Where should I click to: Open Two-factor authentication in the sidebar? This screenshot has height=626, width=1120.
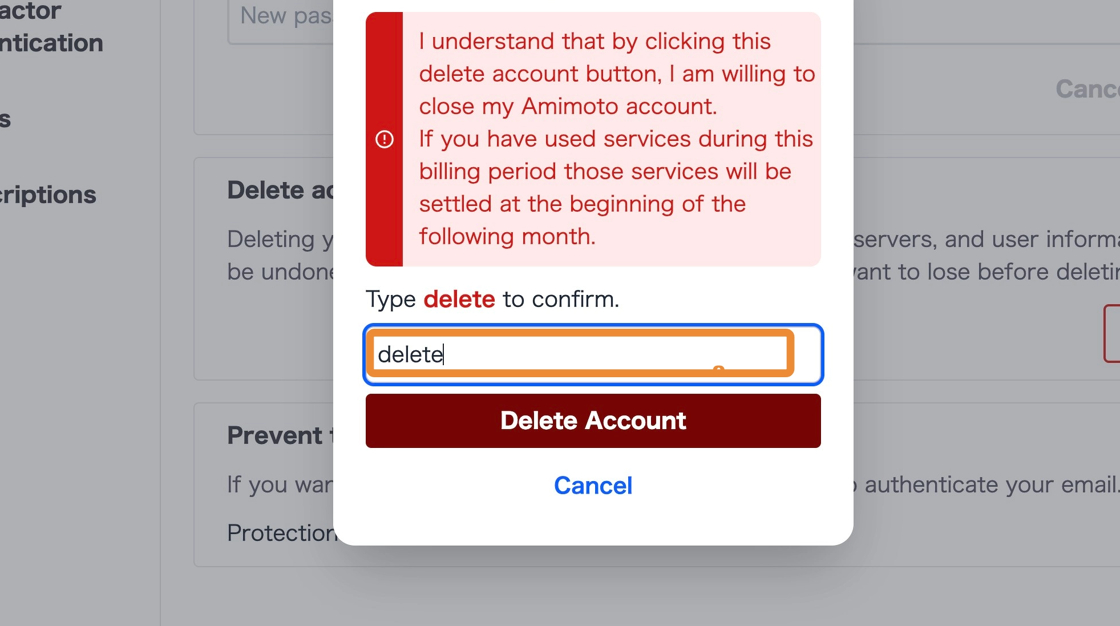(x=50, y=28)
